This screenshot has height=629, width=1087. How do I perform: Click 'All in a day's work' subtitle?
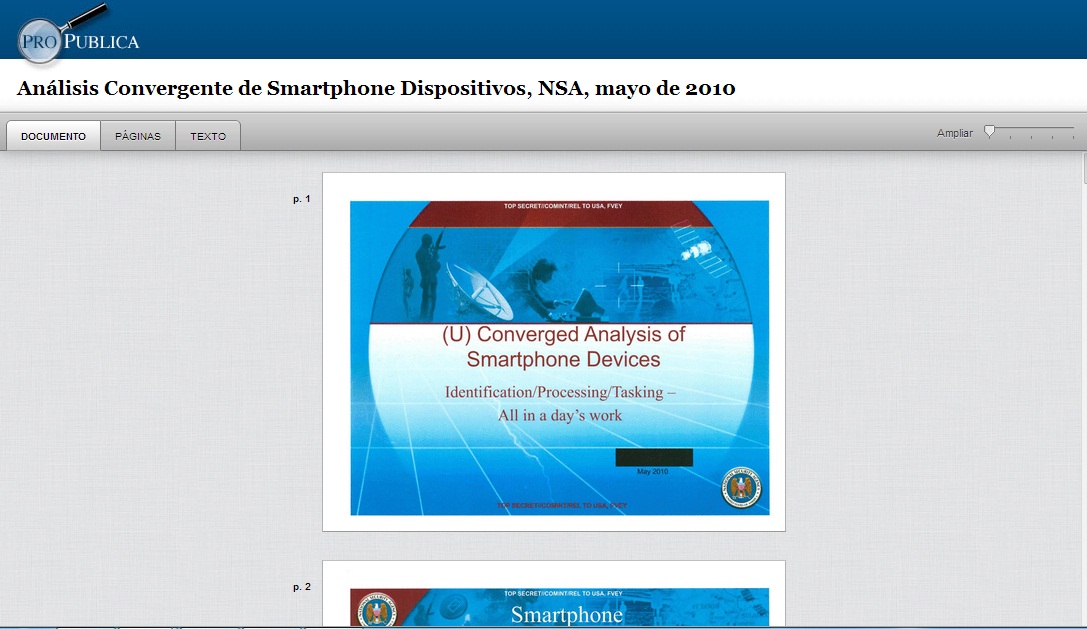560,415
